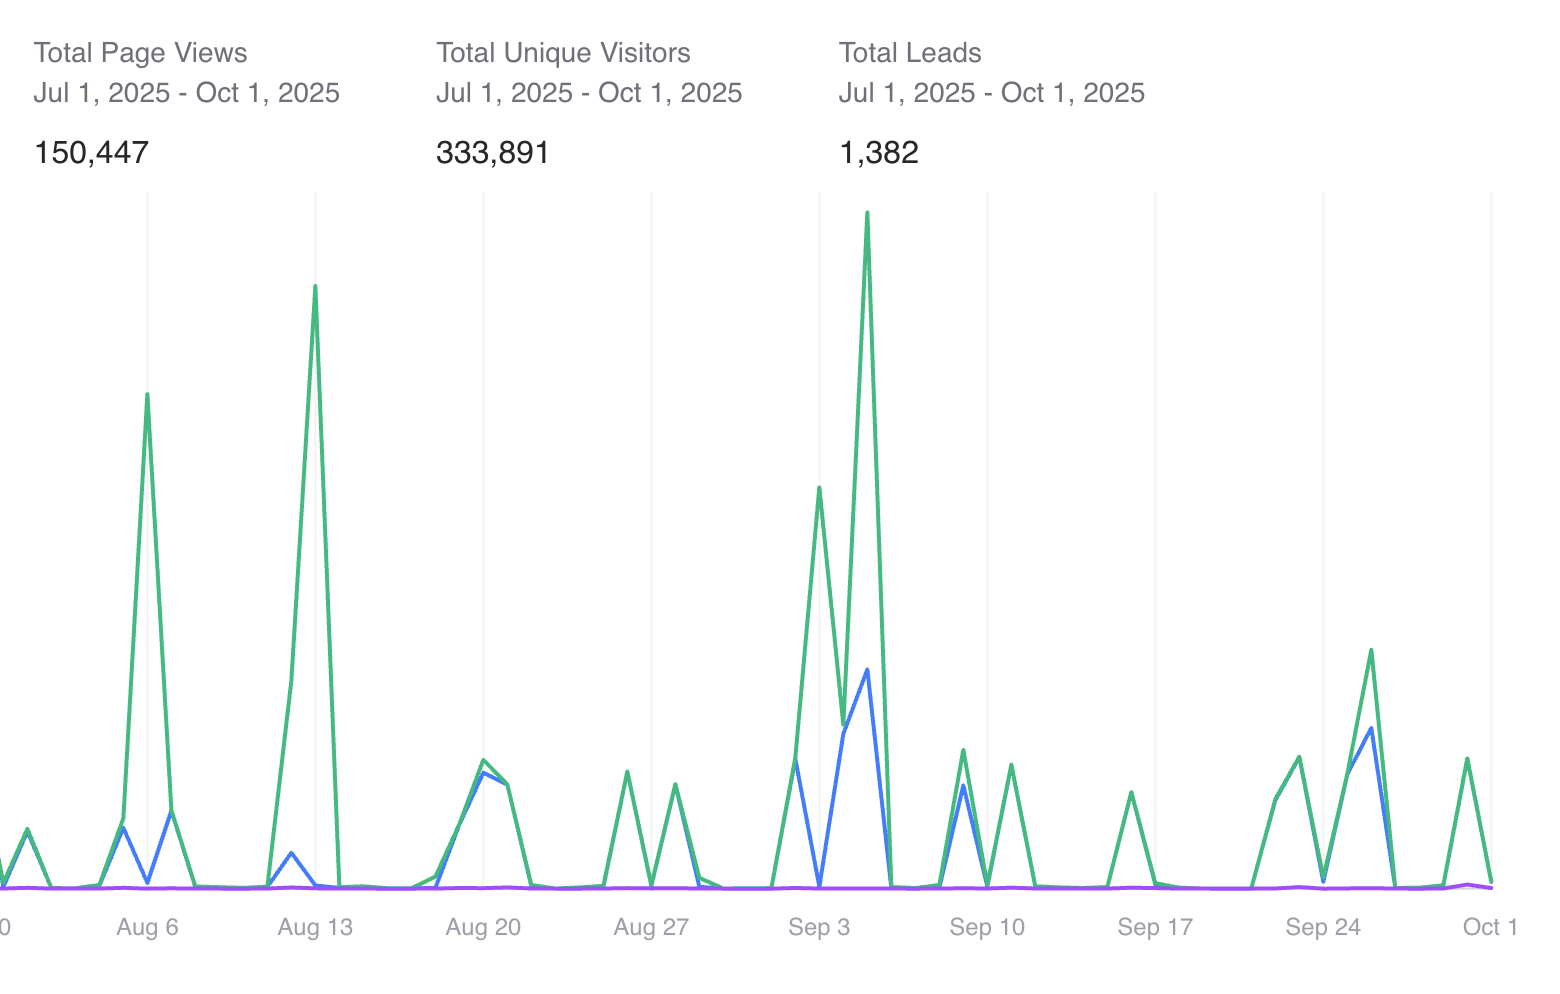The height and width of the screenshot is (994, 1560).
Task: Click the Sep 17 axis label
Action: click(1155, 927)
